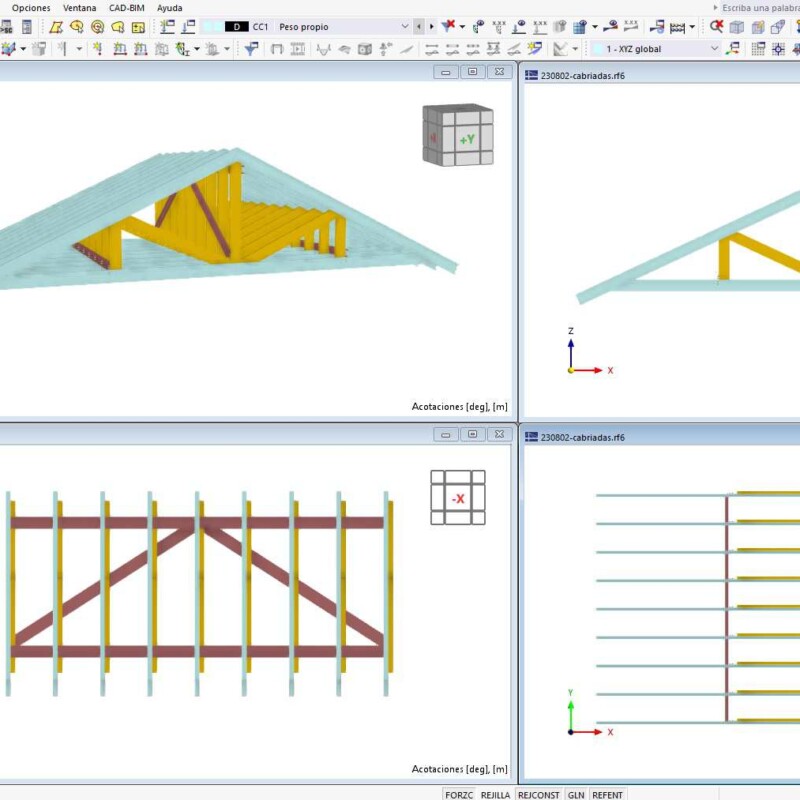This screenshot has width=800, height=800.
Task: Click the -X view orientation cube
Action: pyautogui.click(x=458, y=498)
